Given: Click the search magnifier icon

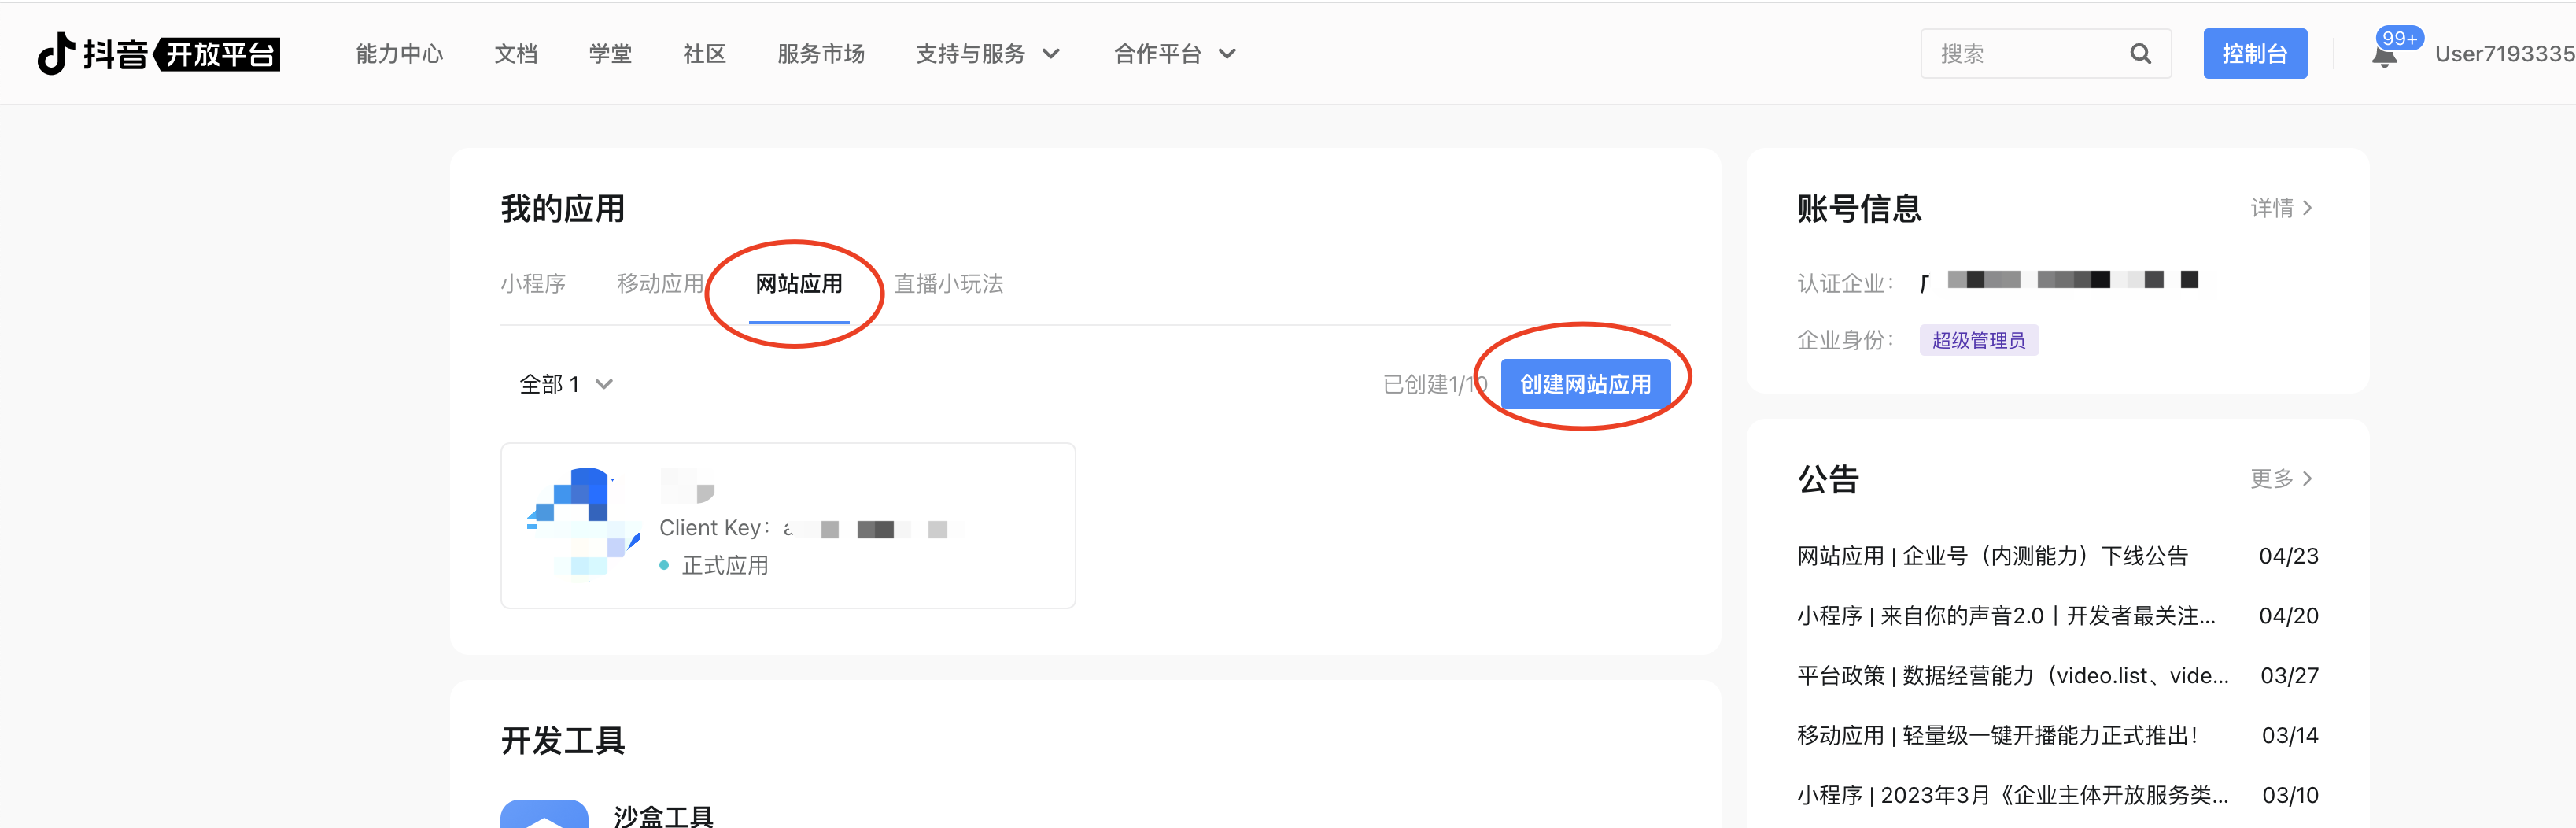Looking at the screenshot, I should tap(2140, 54).
